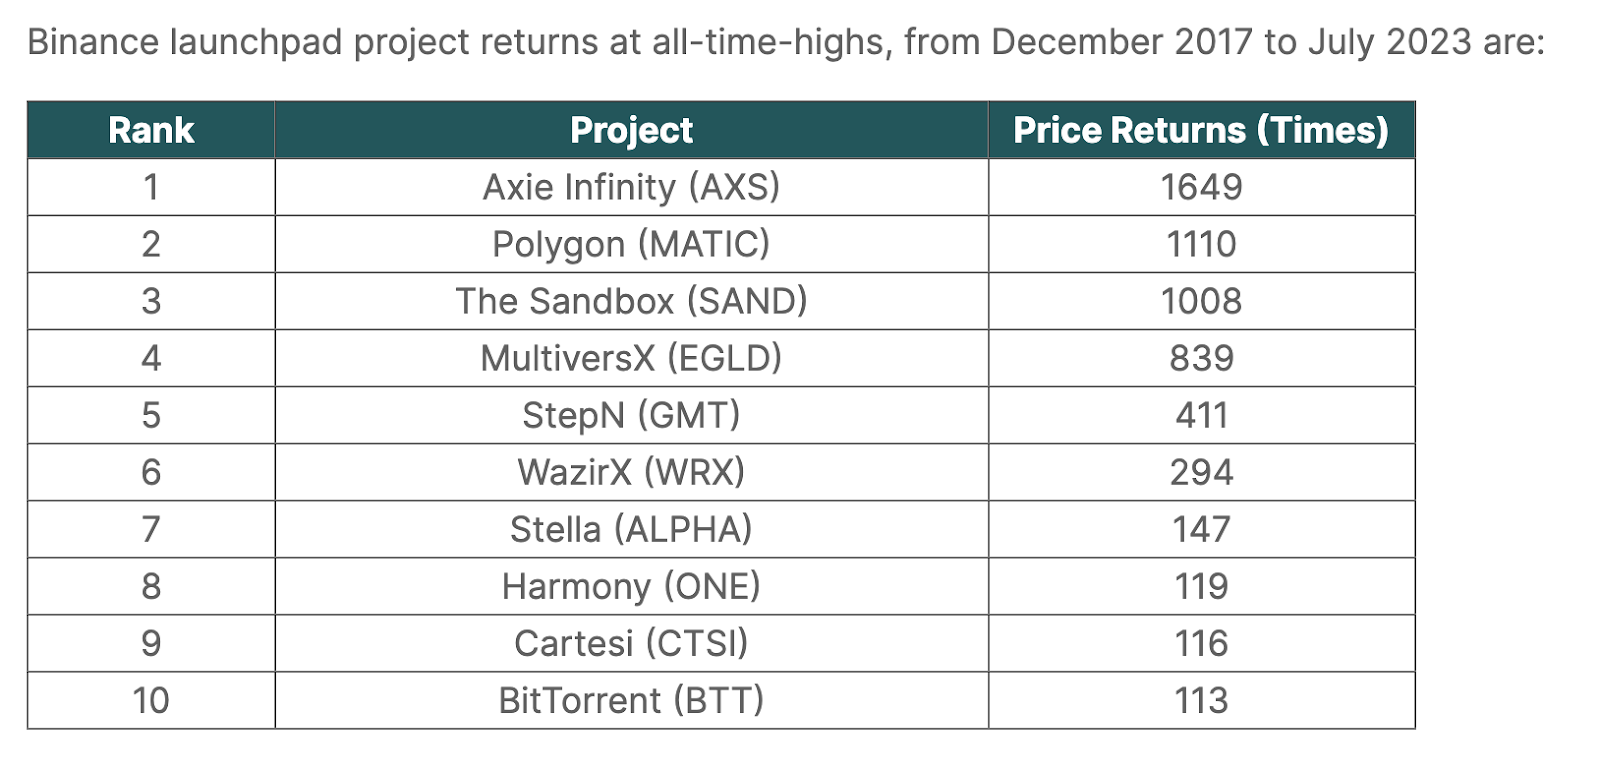Select the rank 10 cell
1600x771 pixels.
(x=151, y=700)
